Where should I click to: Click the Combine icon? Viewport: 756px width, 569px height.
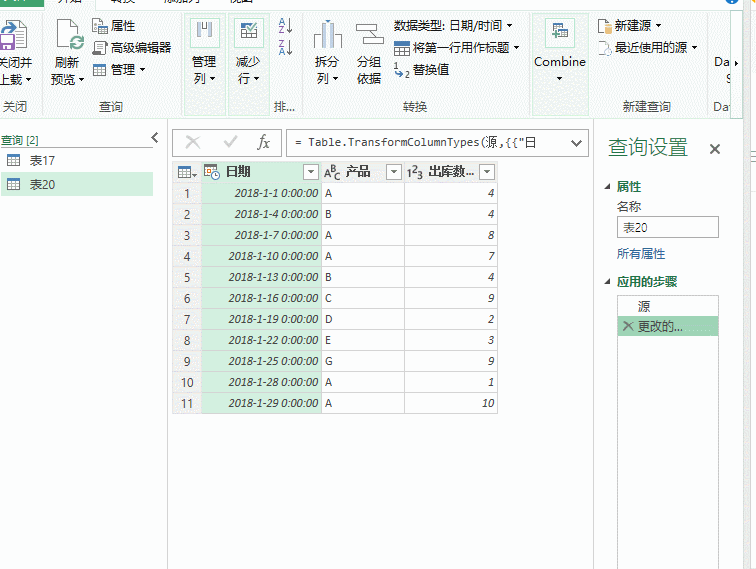point(560,32)
